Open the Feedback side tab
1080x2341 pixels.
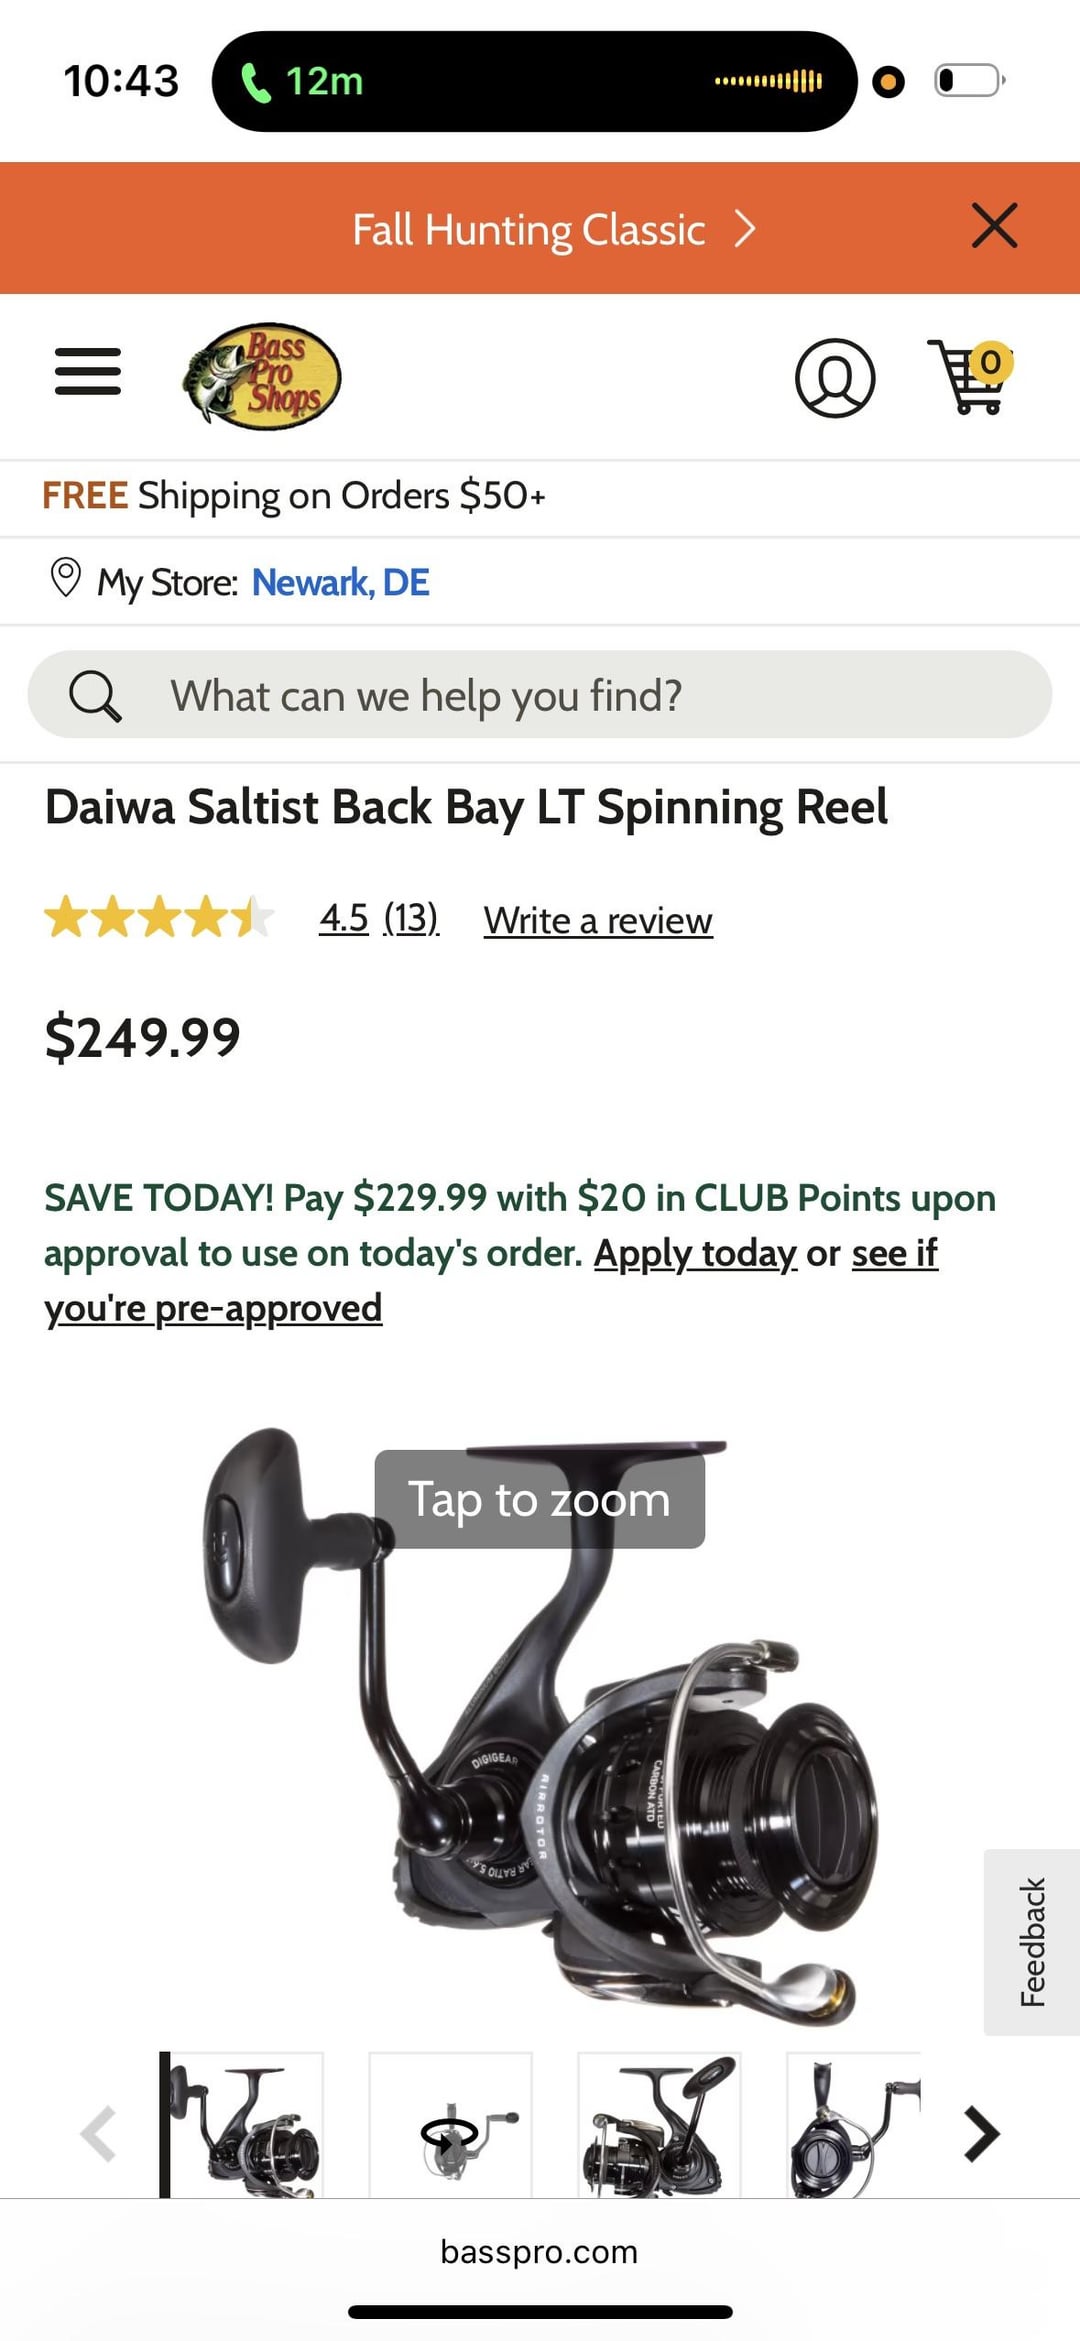[x=1033, y=1942]
